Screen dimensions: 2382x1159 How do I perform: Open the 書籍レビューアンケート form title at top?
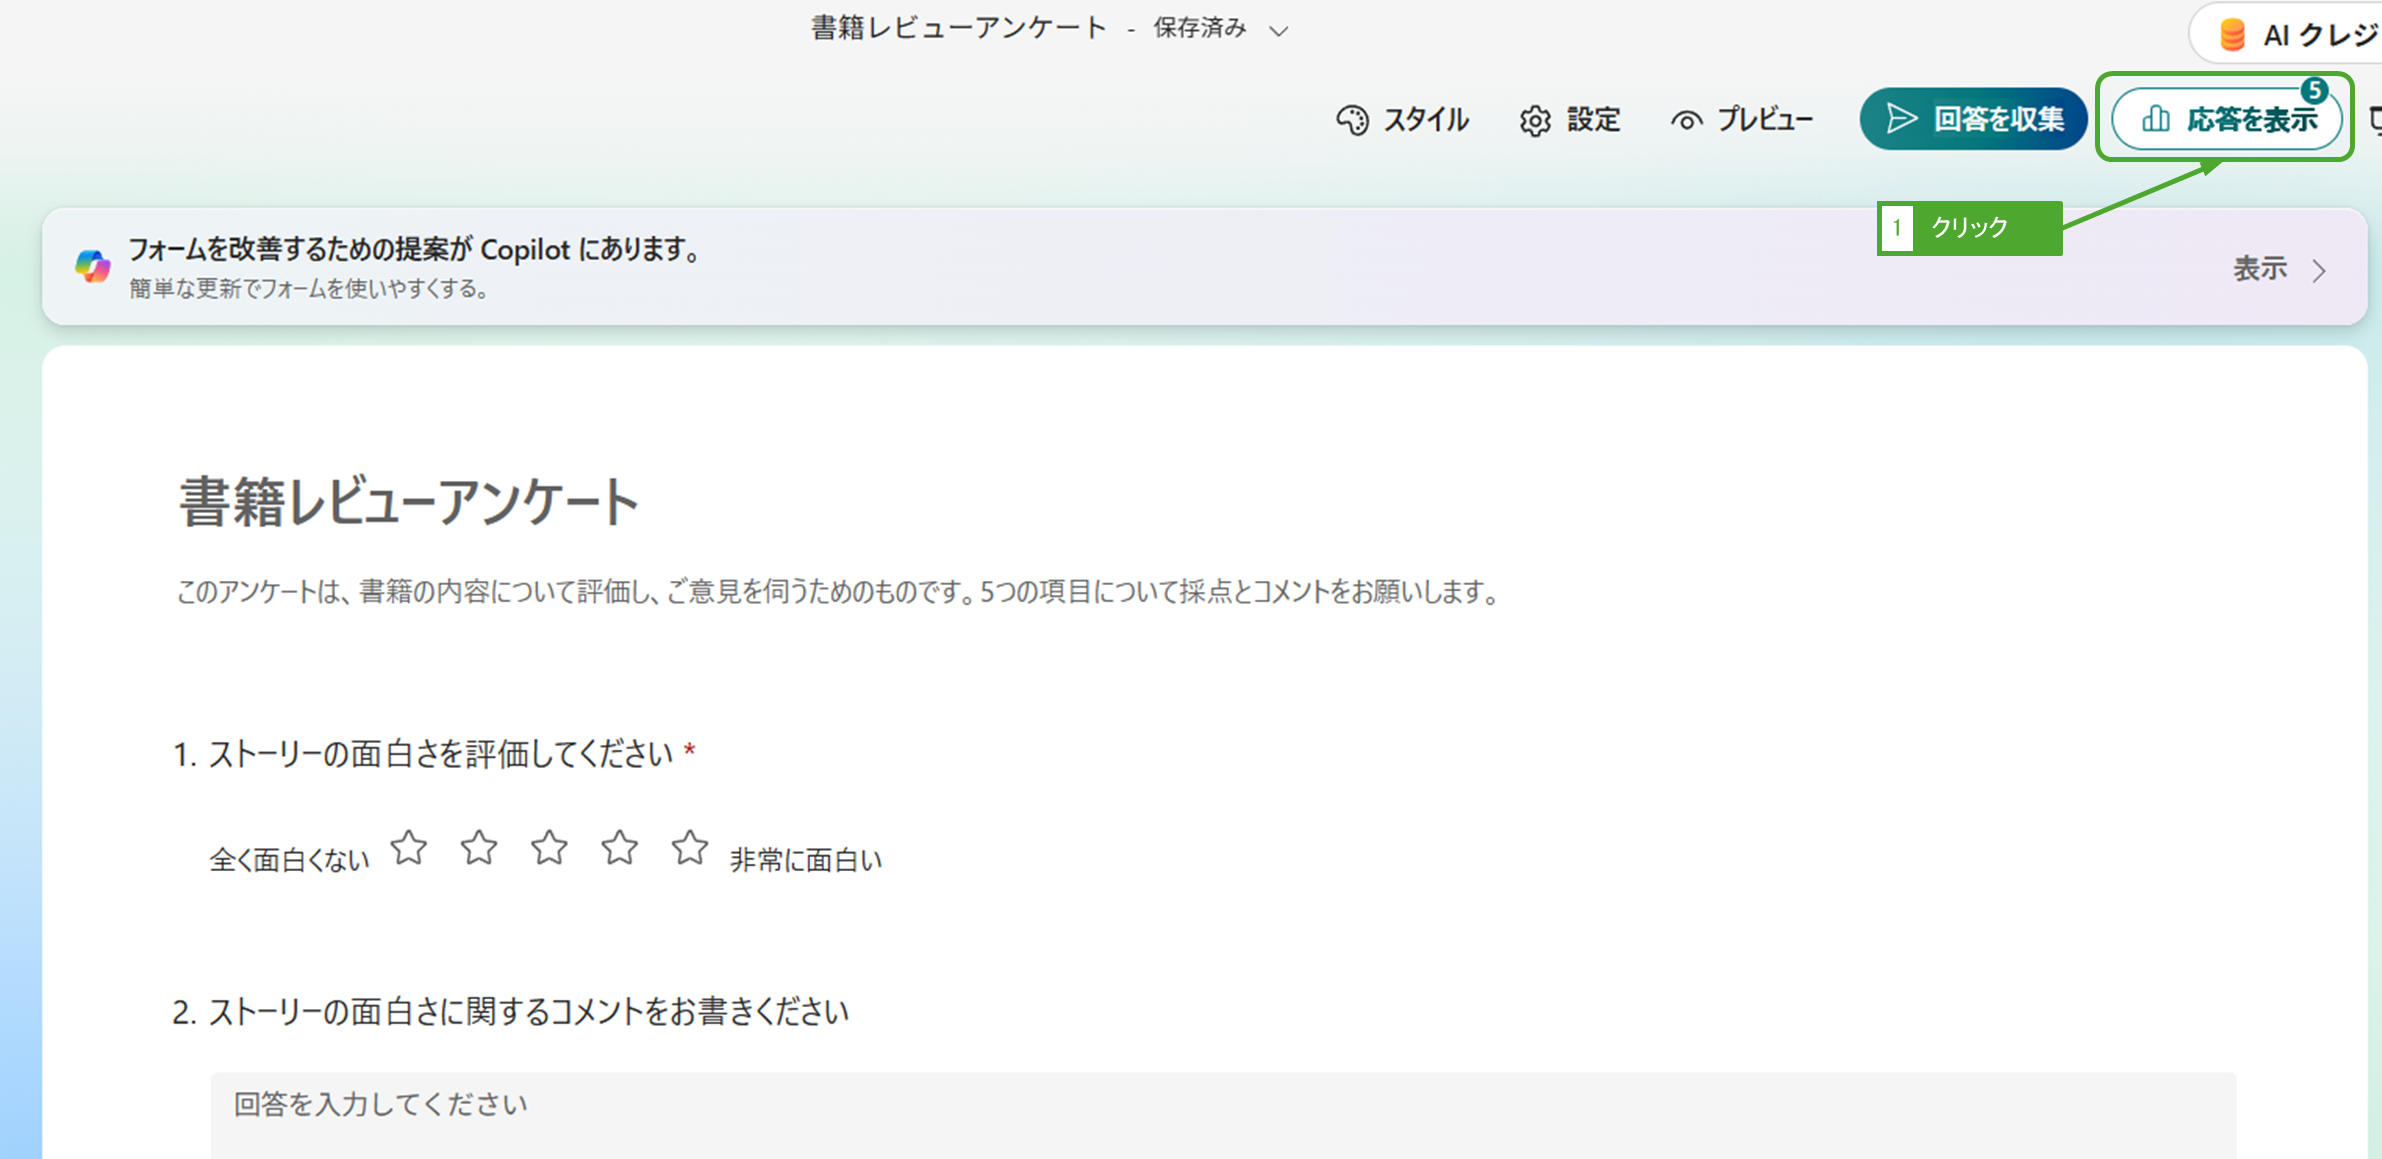[x=958, y=28]
